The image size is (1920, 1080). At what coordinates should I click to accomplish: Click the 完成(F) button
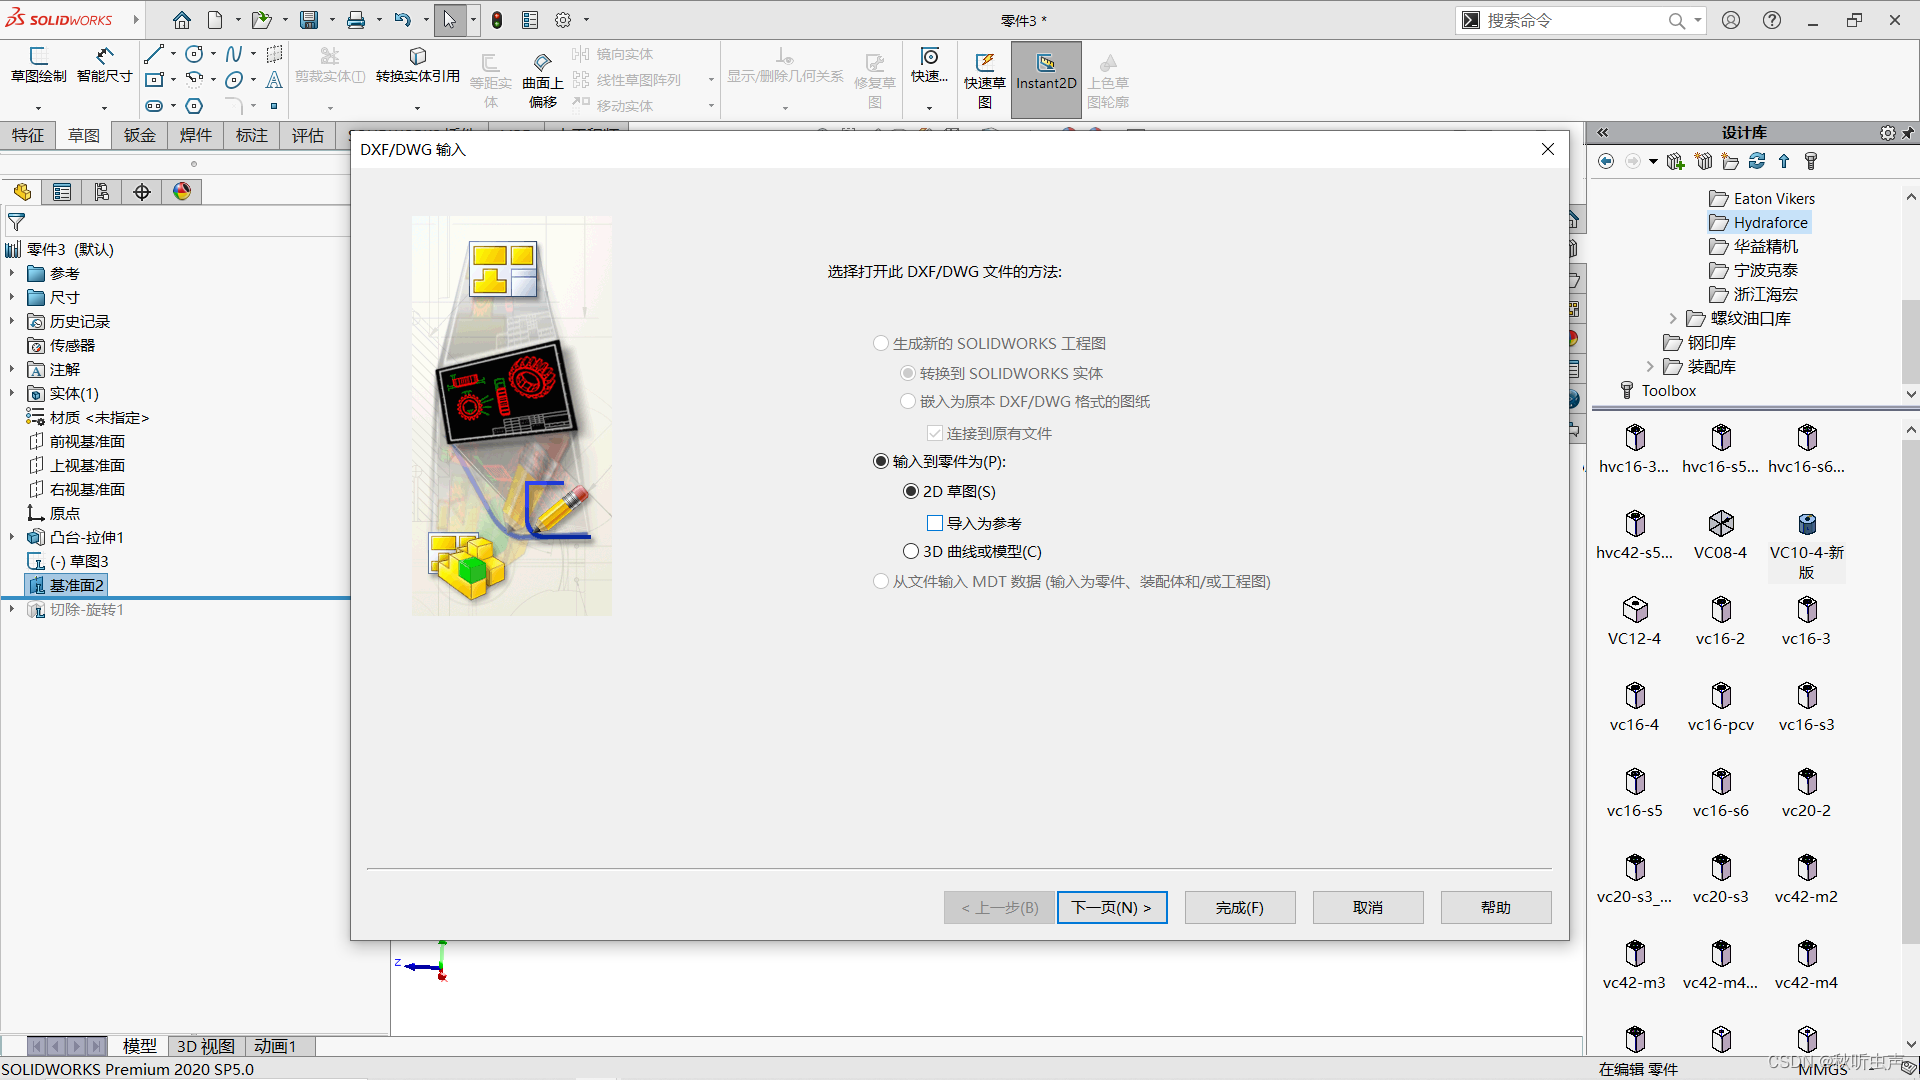tap(1240, 907)
